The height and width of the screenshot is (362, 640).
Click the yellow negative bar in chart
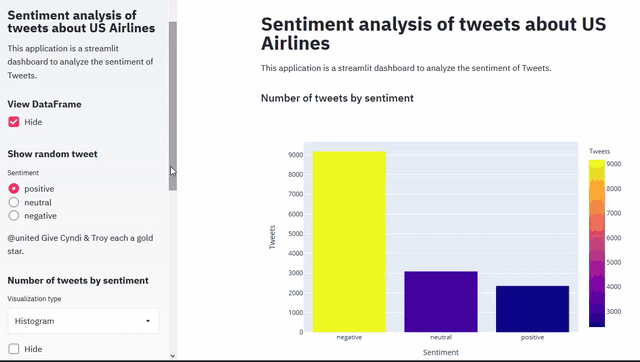(349, 242)
